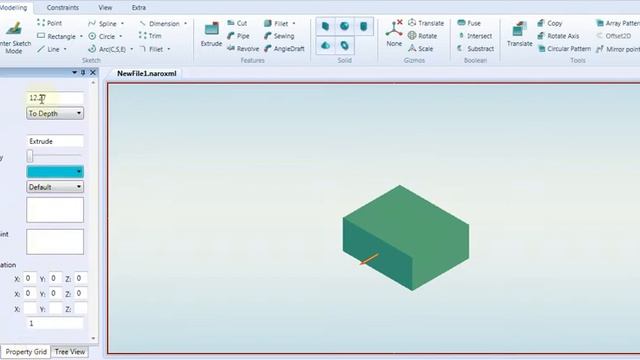640x360 pixels.
Task: Open the Arc(C,S,E) dropdown arrow
Action: (x=131, y=49)
